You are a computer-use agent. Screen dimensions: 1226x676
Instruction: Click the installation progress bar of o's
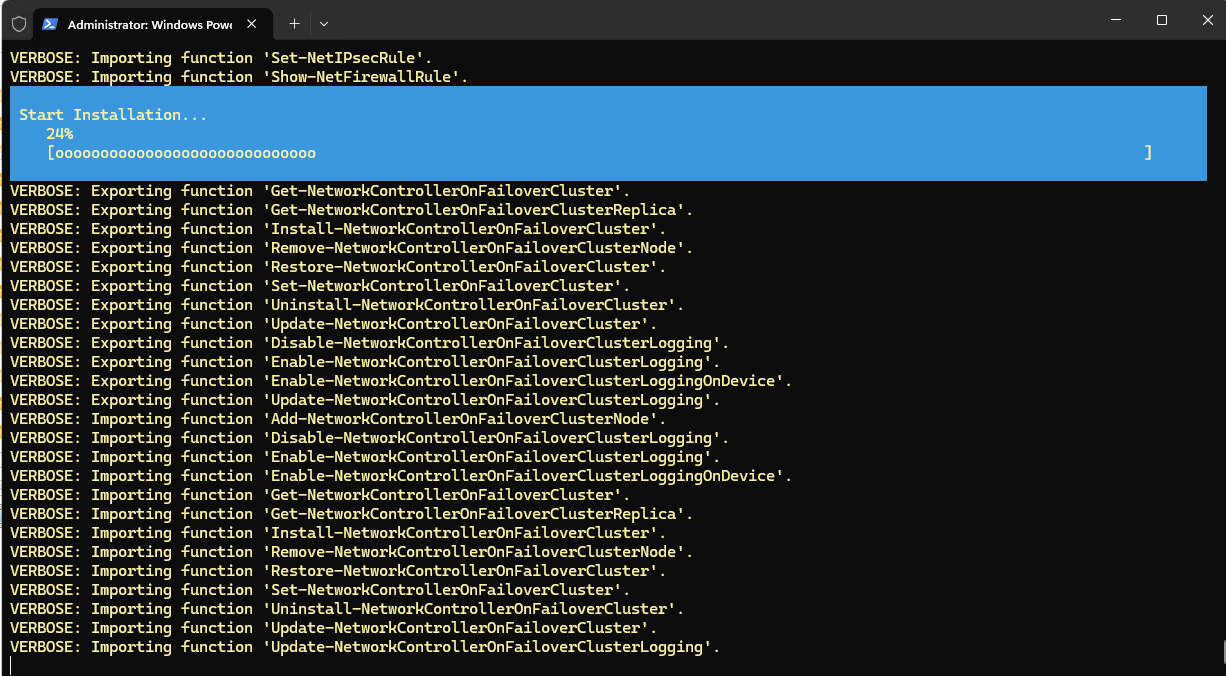pyautogui.click(x=599, y=153)
